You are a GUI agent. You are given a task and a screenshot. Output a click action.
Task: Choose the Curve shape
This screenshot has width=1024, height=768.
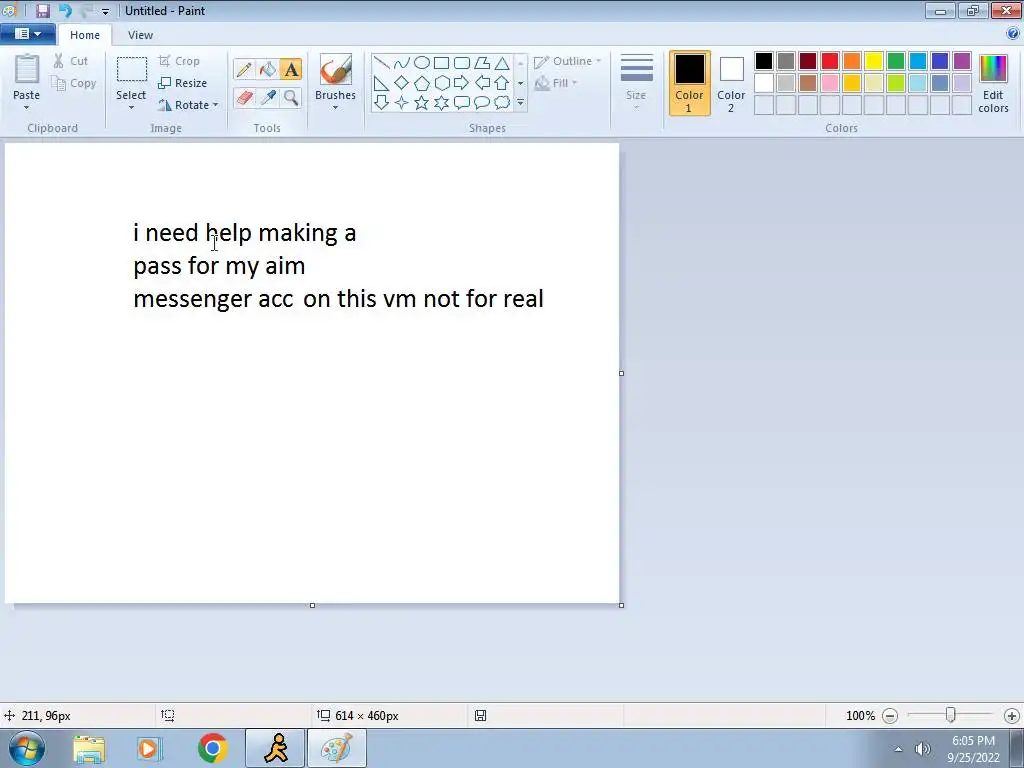click(x=402, y=63)
